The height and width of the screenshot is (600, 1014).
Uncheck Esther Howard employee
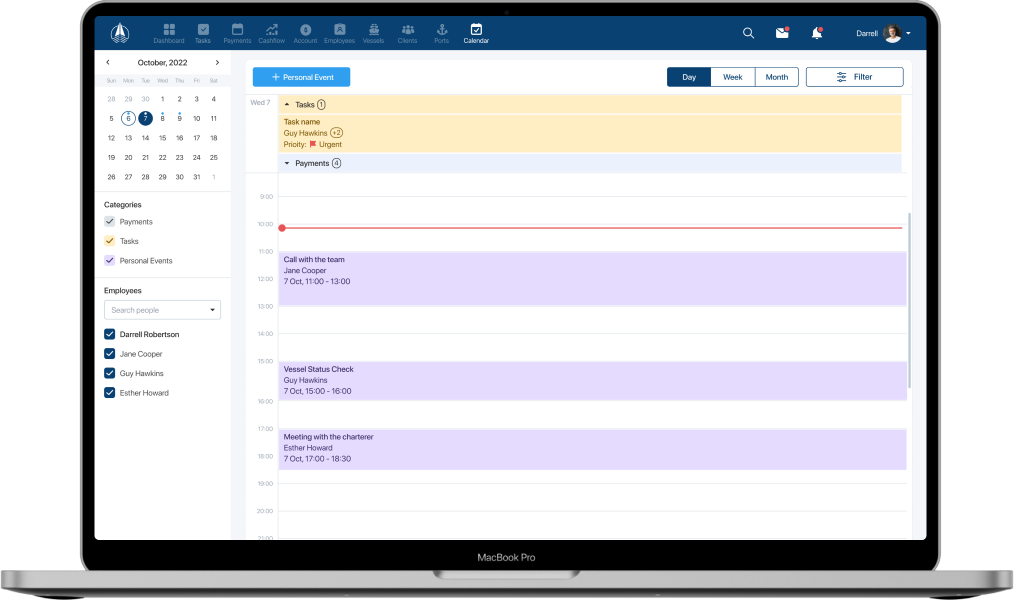click(109, 392)
